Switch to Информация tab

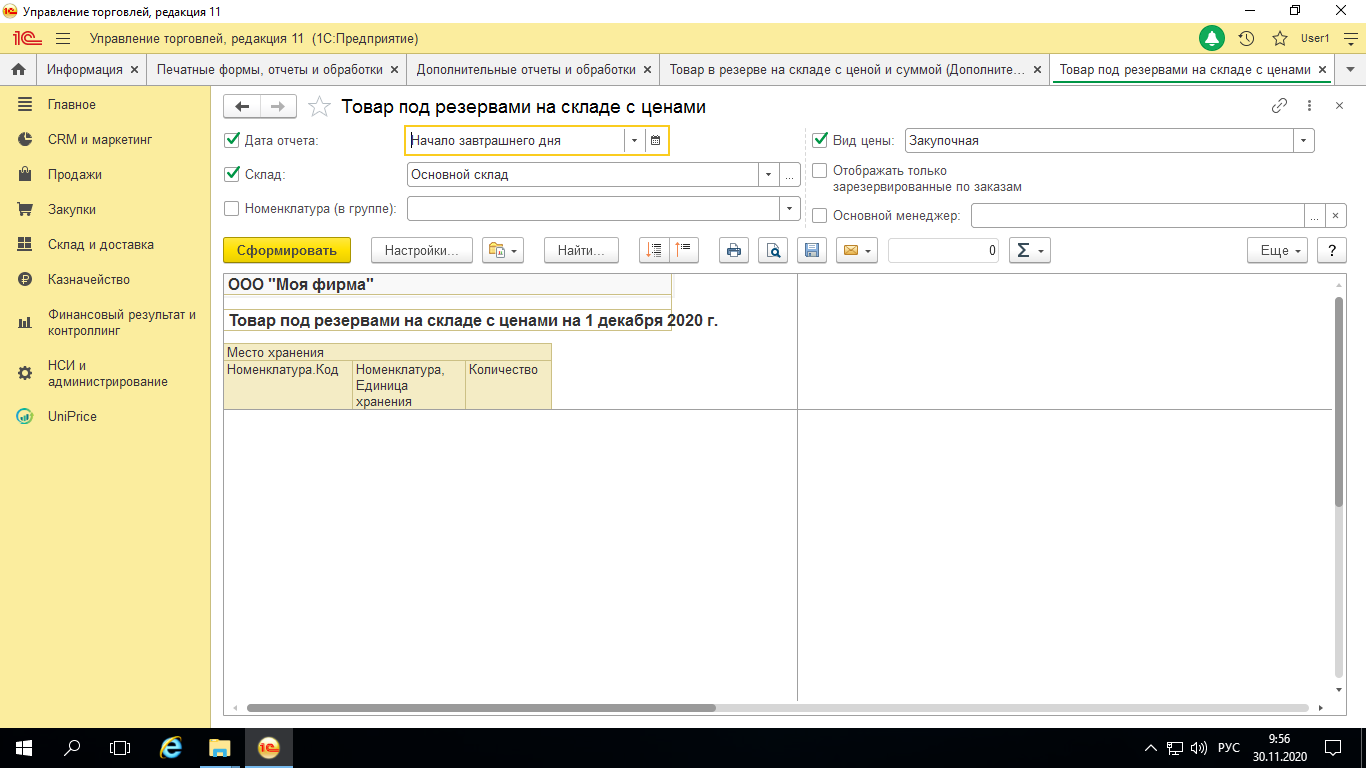85,70
